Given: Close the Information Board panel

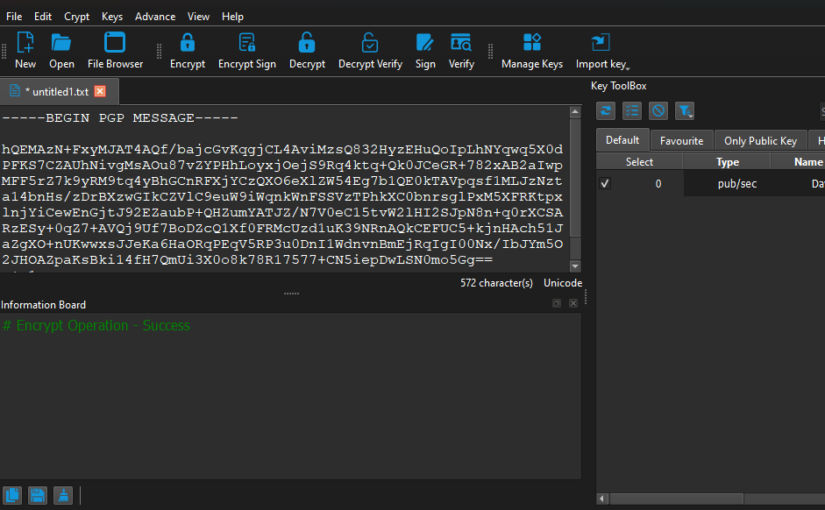Looking at the screenshot, I should coord(574,304).
